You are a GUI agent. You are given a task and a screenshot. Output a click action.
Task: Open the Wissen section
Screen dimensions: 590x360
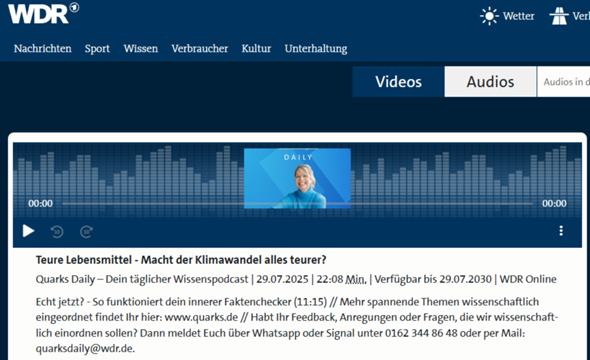click(141, 49)
